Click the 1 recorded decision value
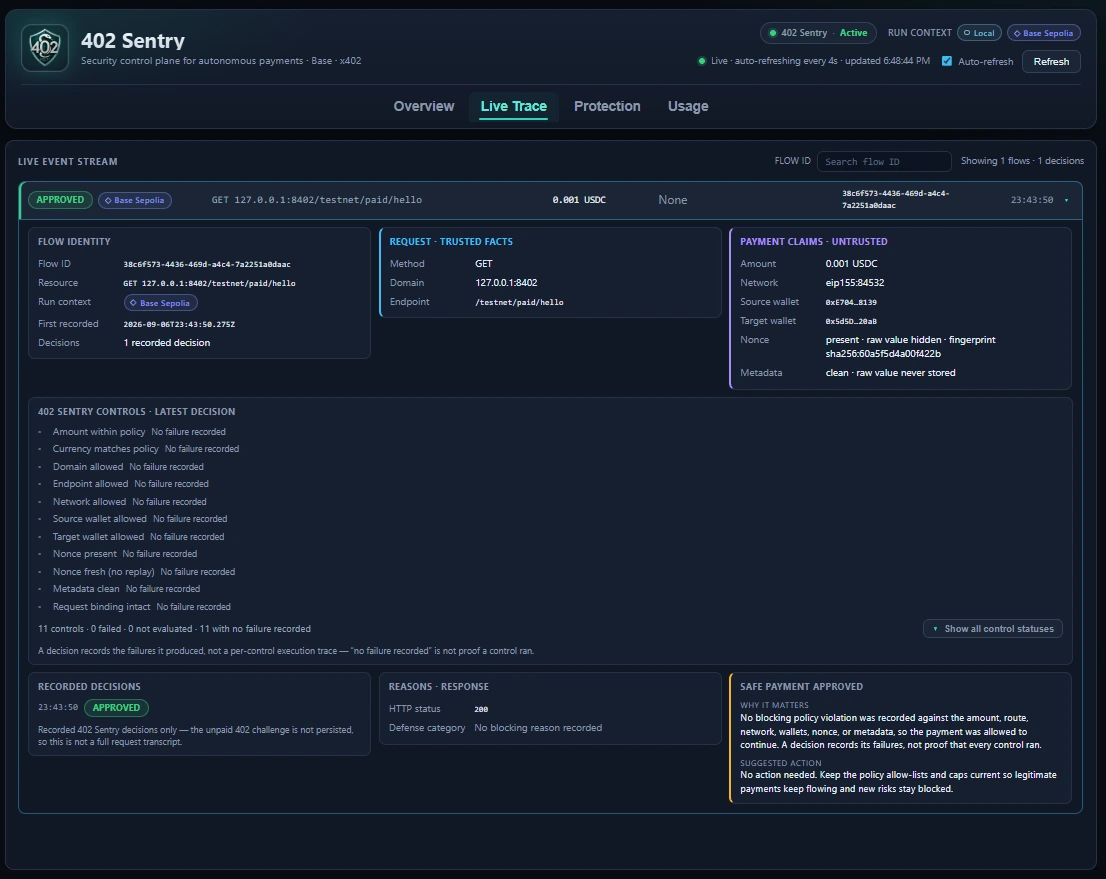The width and height of the screenshot is (1106, 879). 166,343
